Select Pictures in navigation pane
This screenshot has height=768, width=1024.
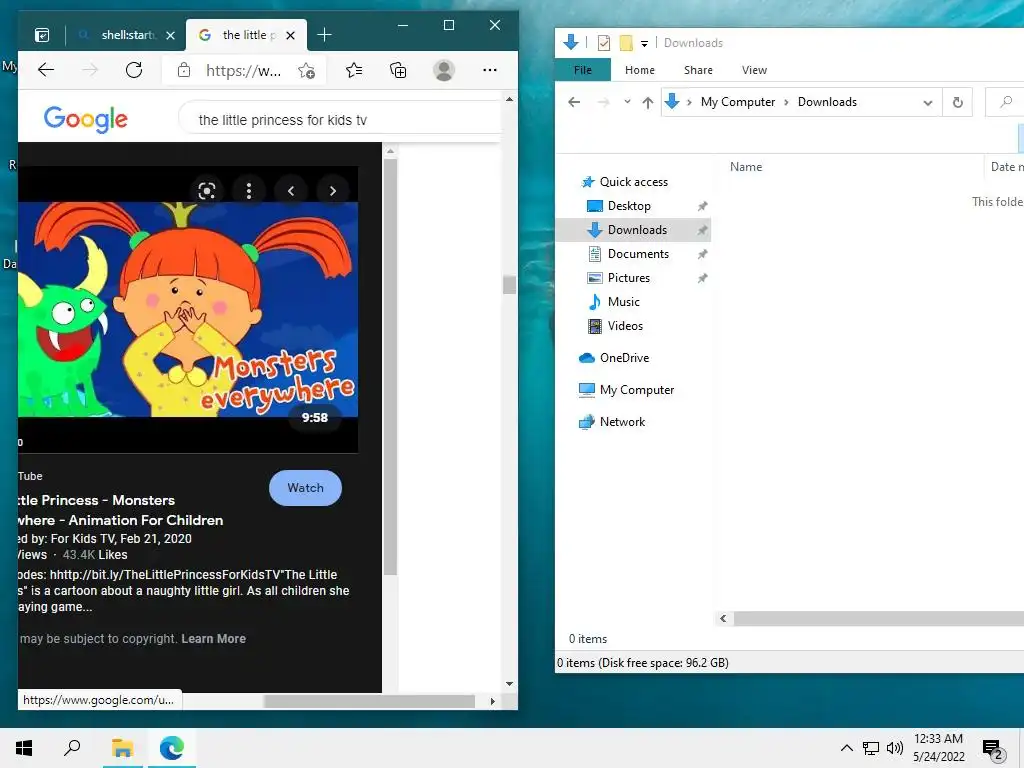click(x=628, y=278)
